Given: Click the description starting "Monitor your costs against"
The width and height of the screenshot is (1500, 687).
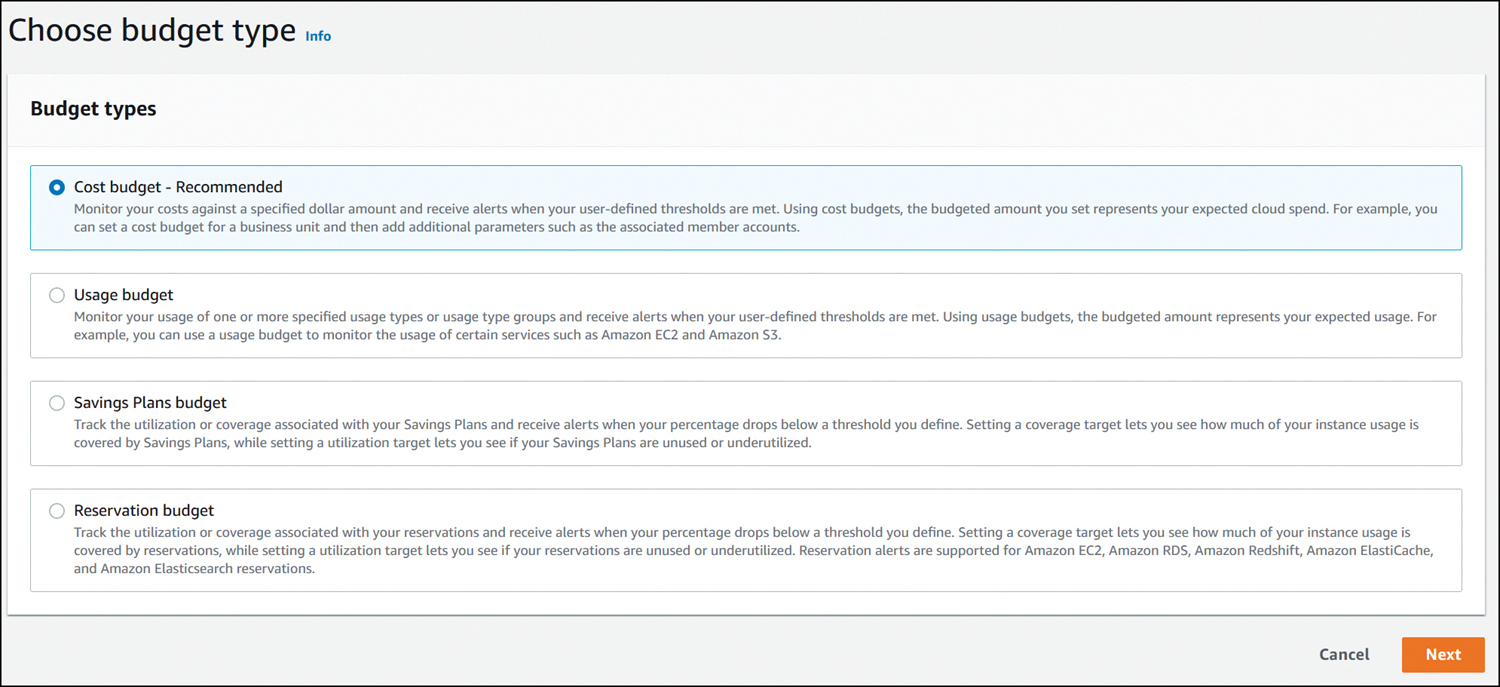Looking at the screenshot, I should 755,218.
